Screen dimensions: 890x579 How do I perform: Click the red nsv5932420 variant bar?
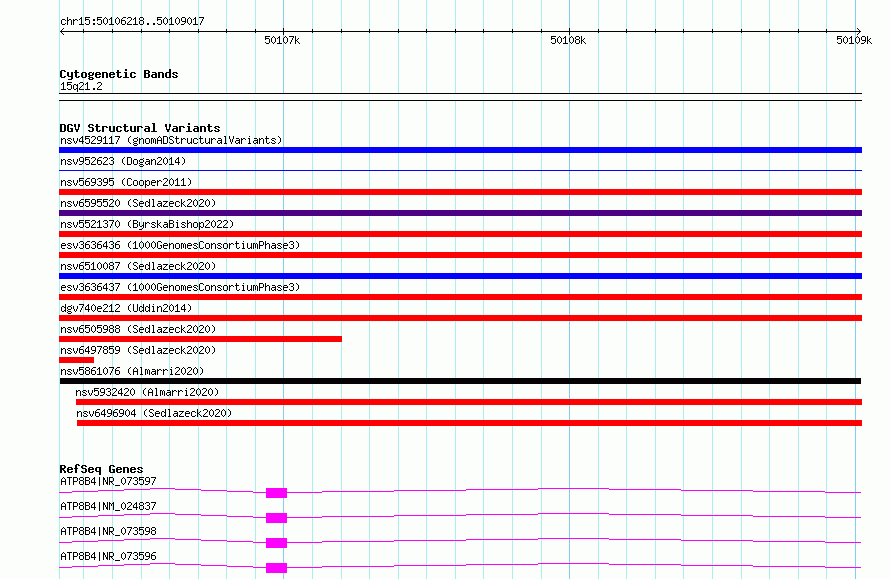click(x=469, y=402)
